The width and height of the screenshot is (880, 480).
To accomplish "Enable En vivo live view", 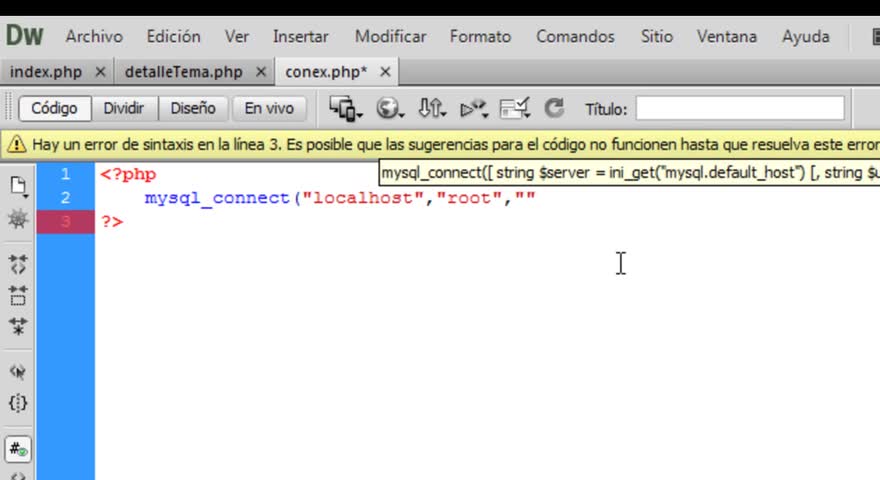I will [269, 108].
